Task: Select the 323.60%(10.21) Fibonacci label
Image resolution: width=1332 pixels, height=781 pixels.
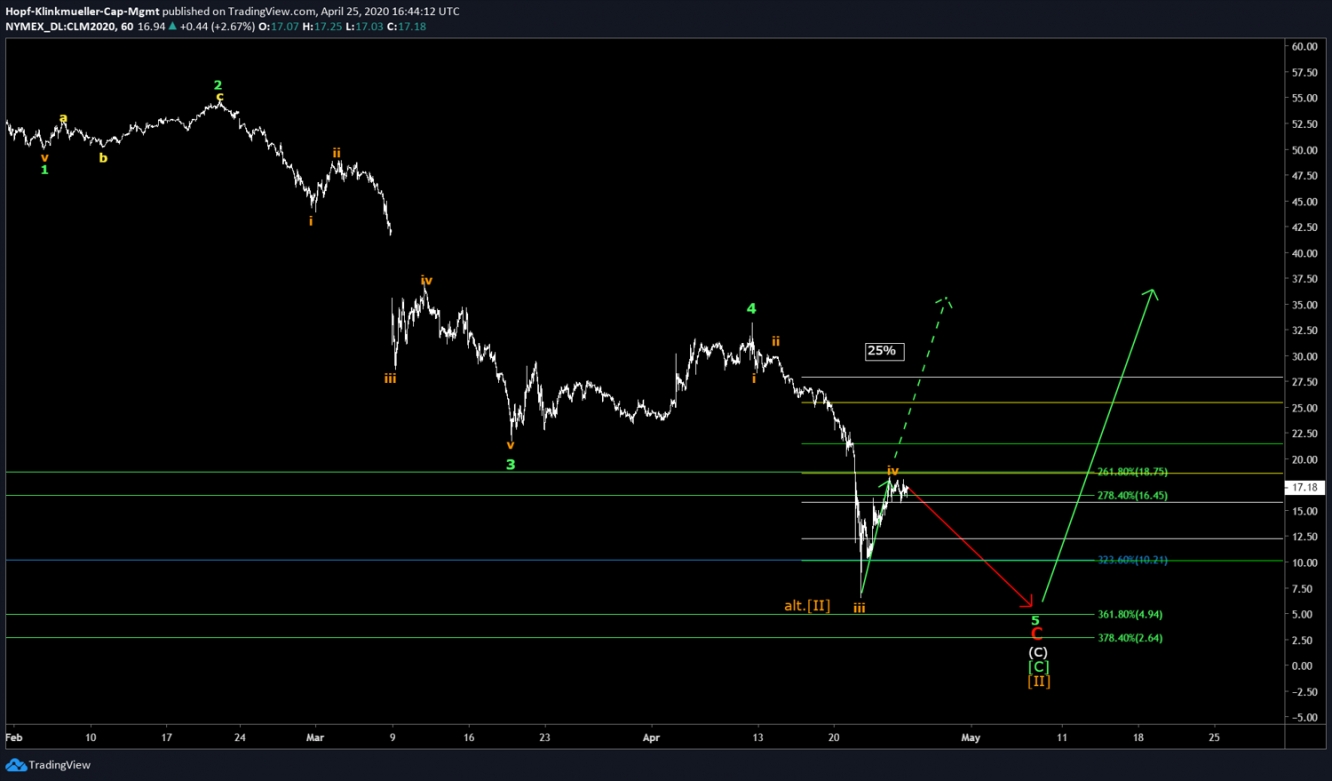Action: tap(1132, 560)
